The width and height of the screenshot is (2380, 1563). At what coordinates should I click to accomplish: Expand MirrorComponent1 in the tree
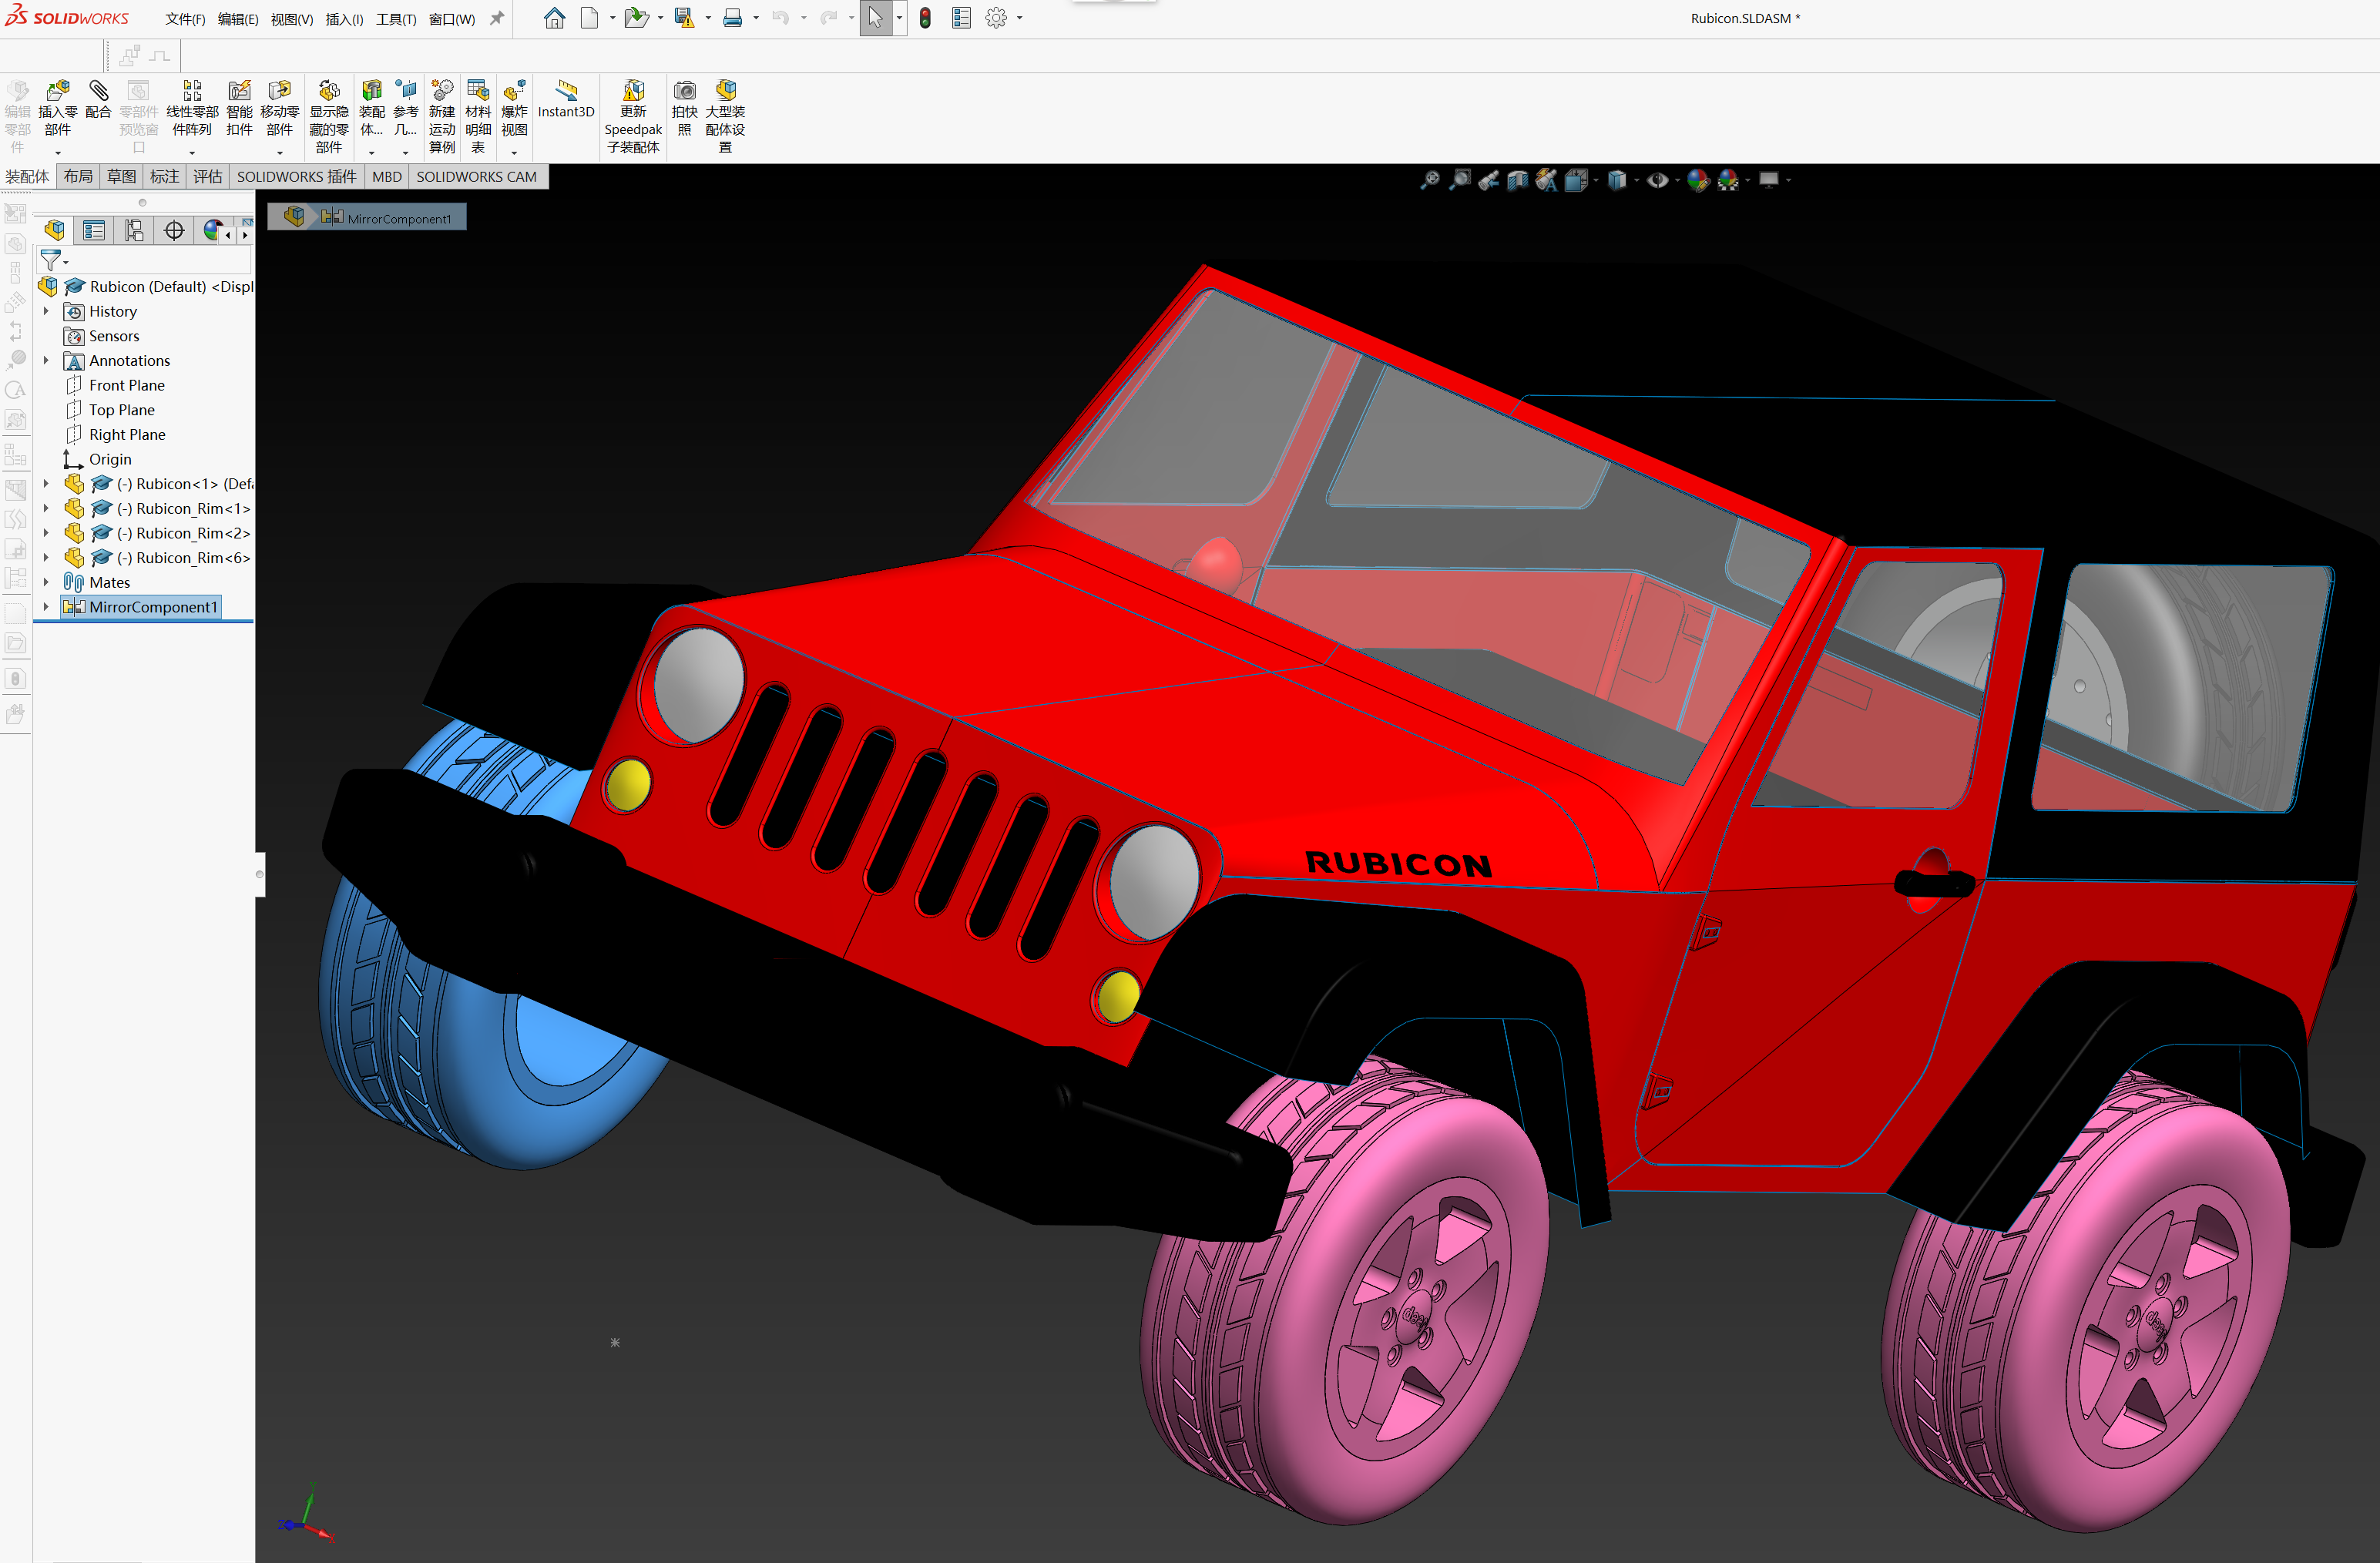pyautogui.click(x=46, y=607)
